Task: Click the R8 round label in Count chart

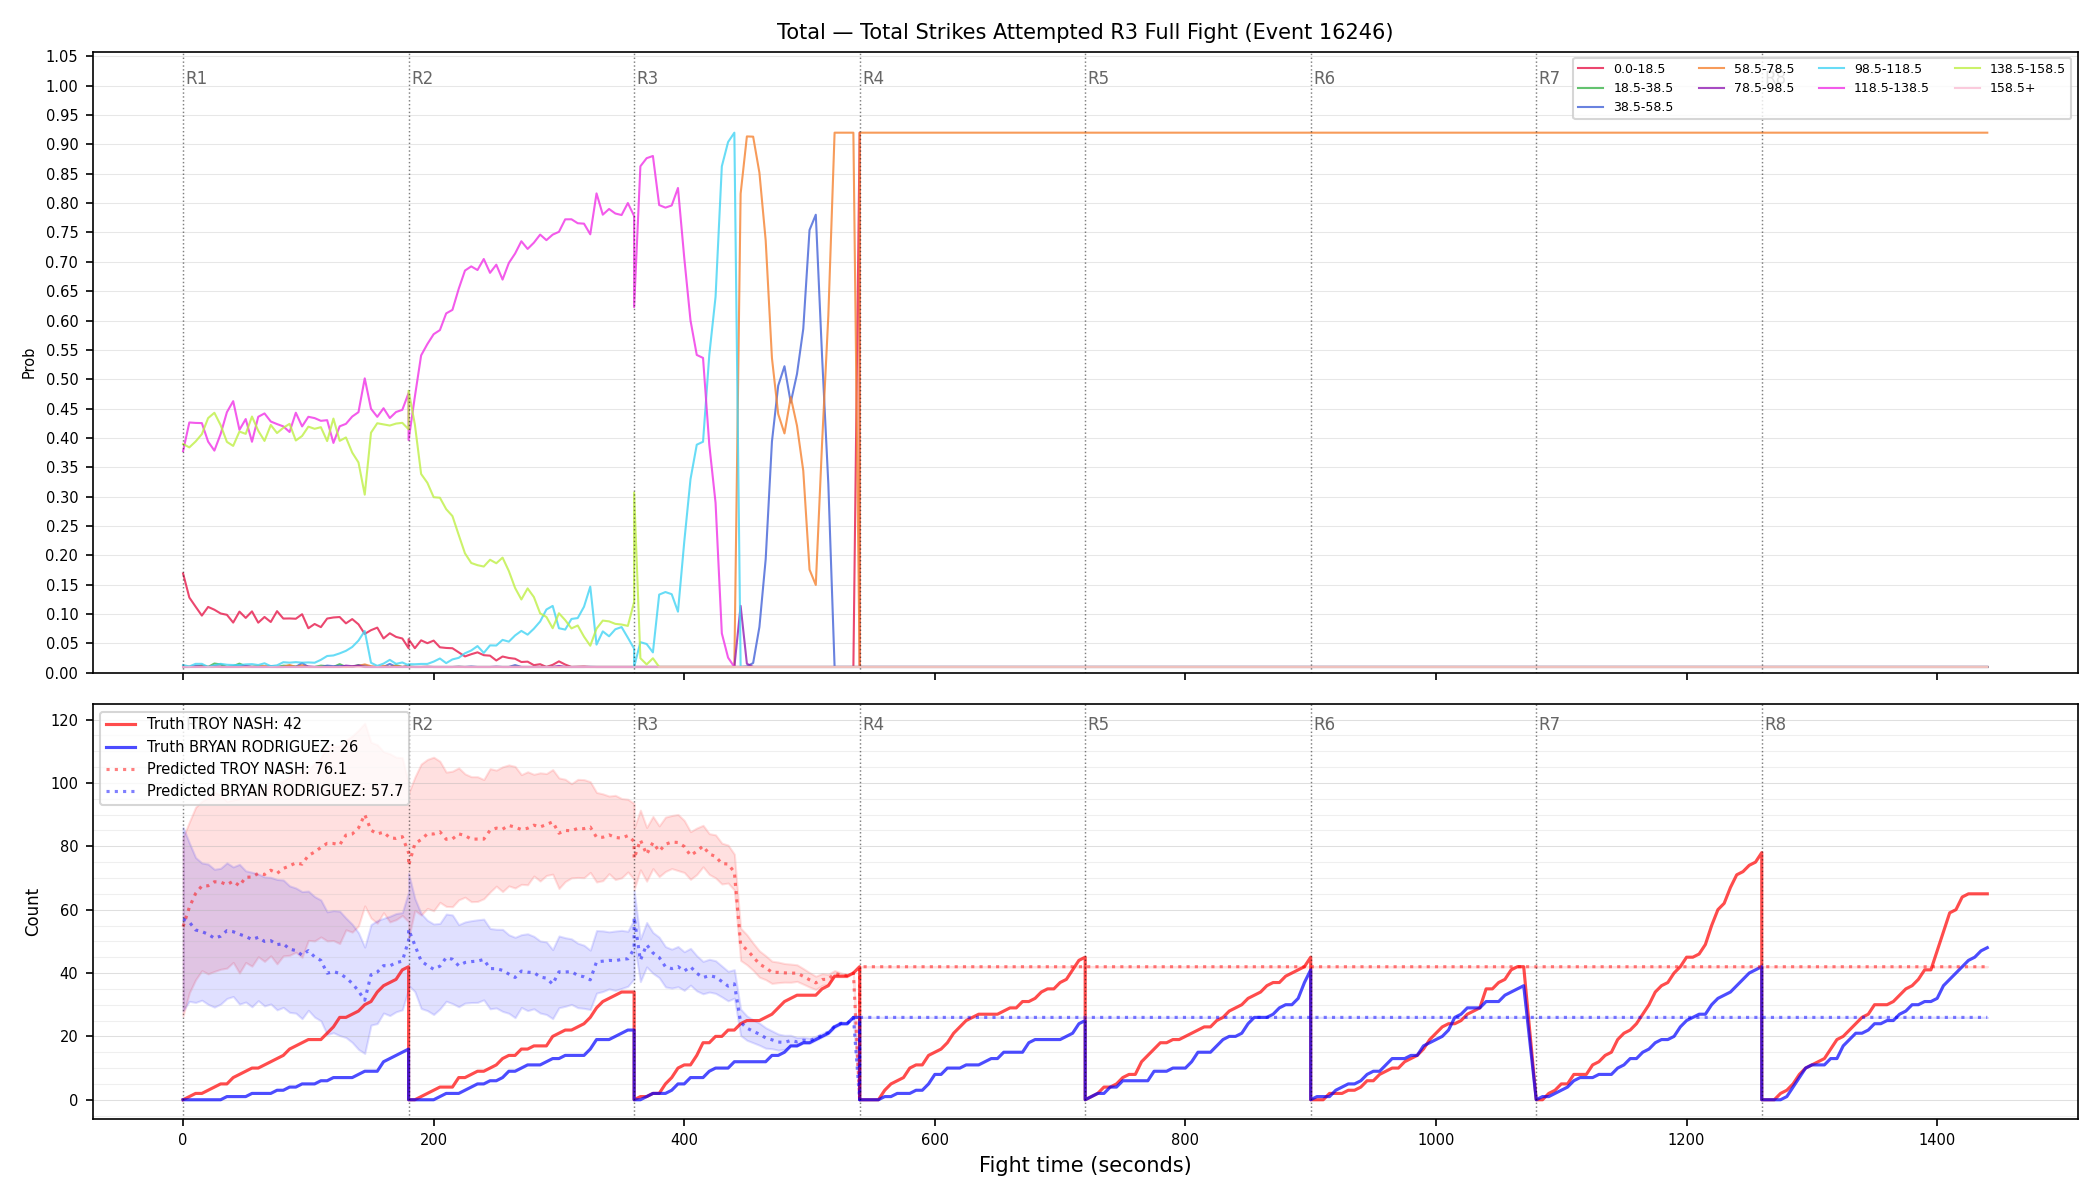Action: pyautogui.click(x=1775, y=724)
